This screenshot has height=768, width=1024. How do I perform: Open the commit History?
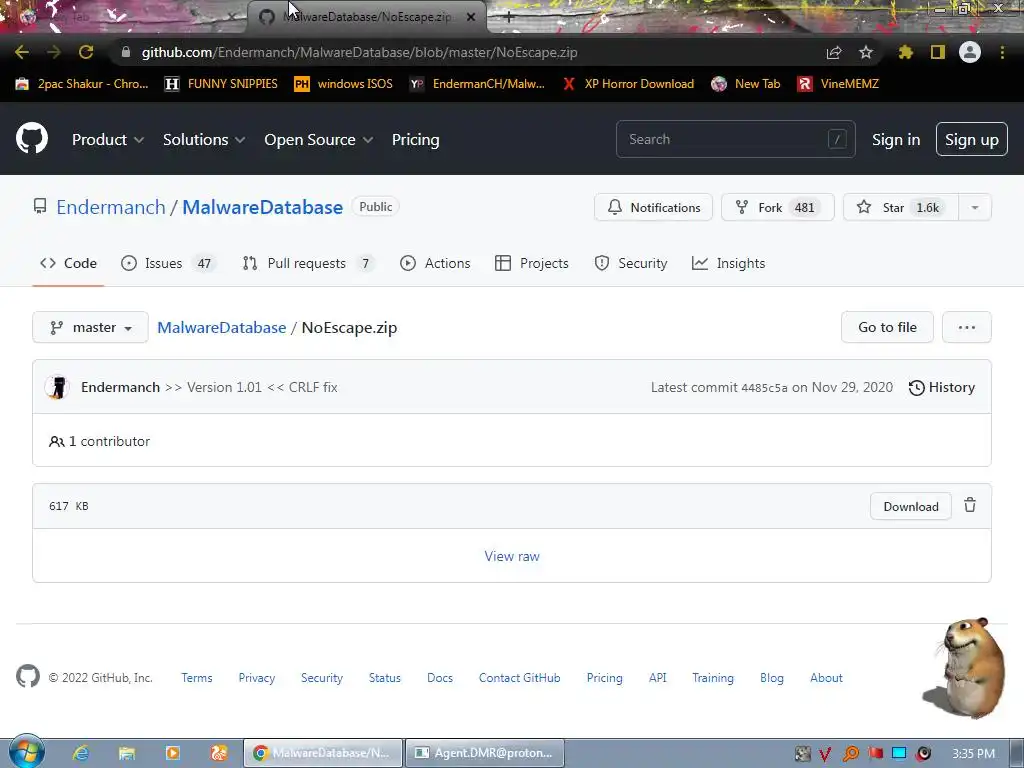point(942,387)
